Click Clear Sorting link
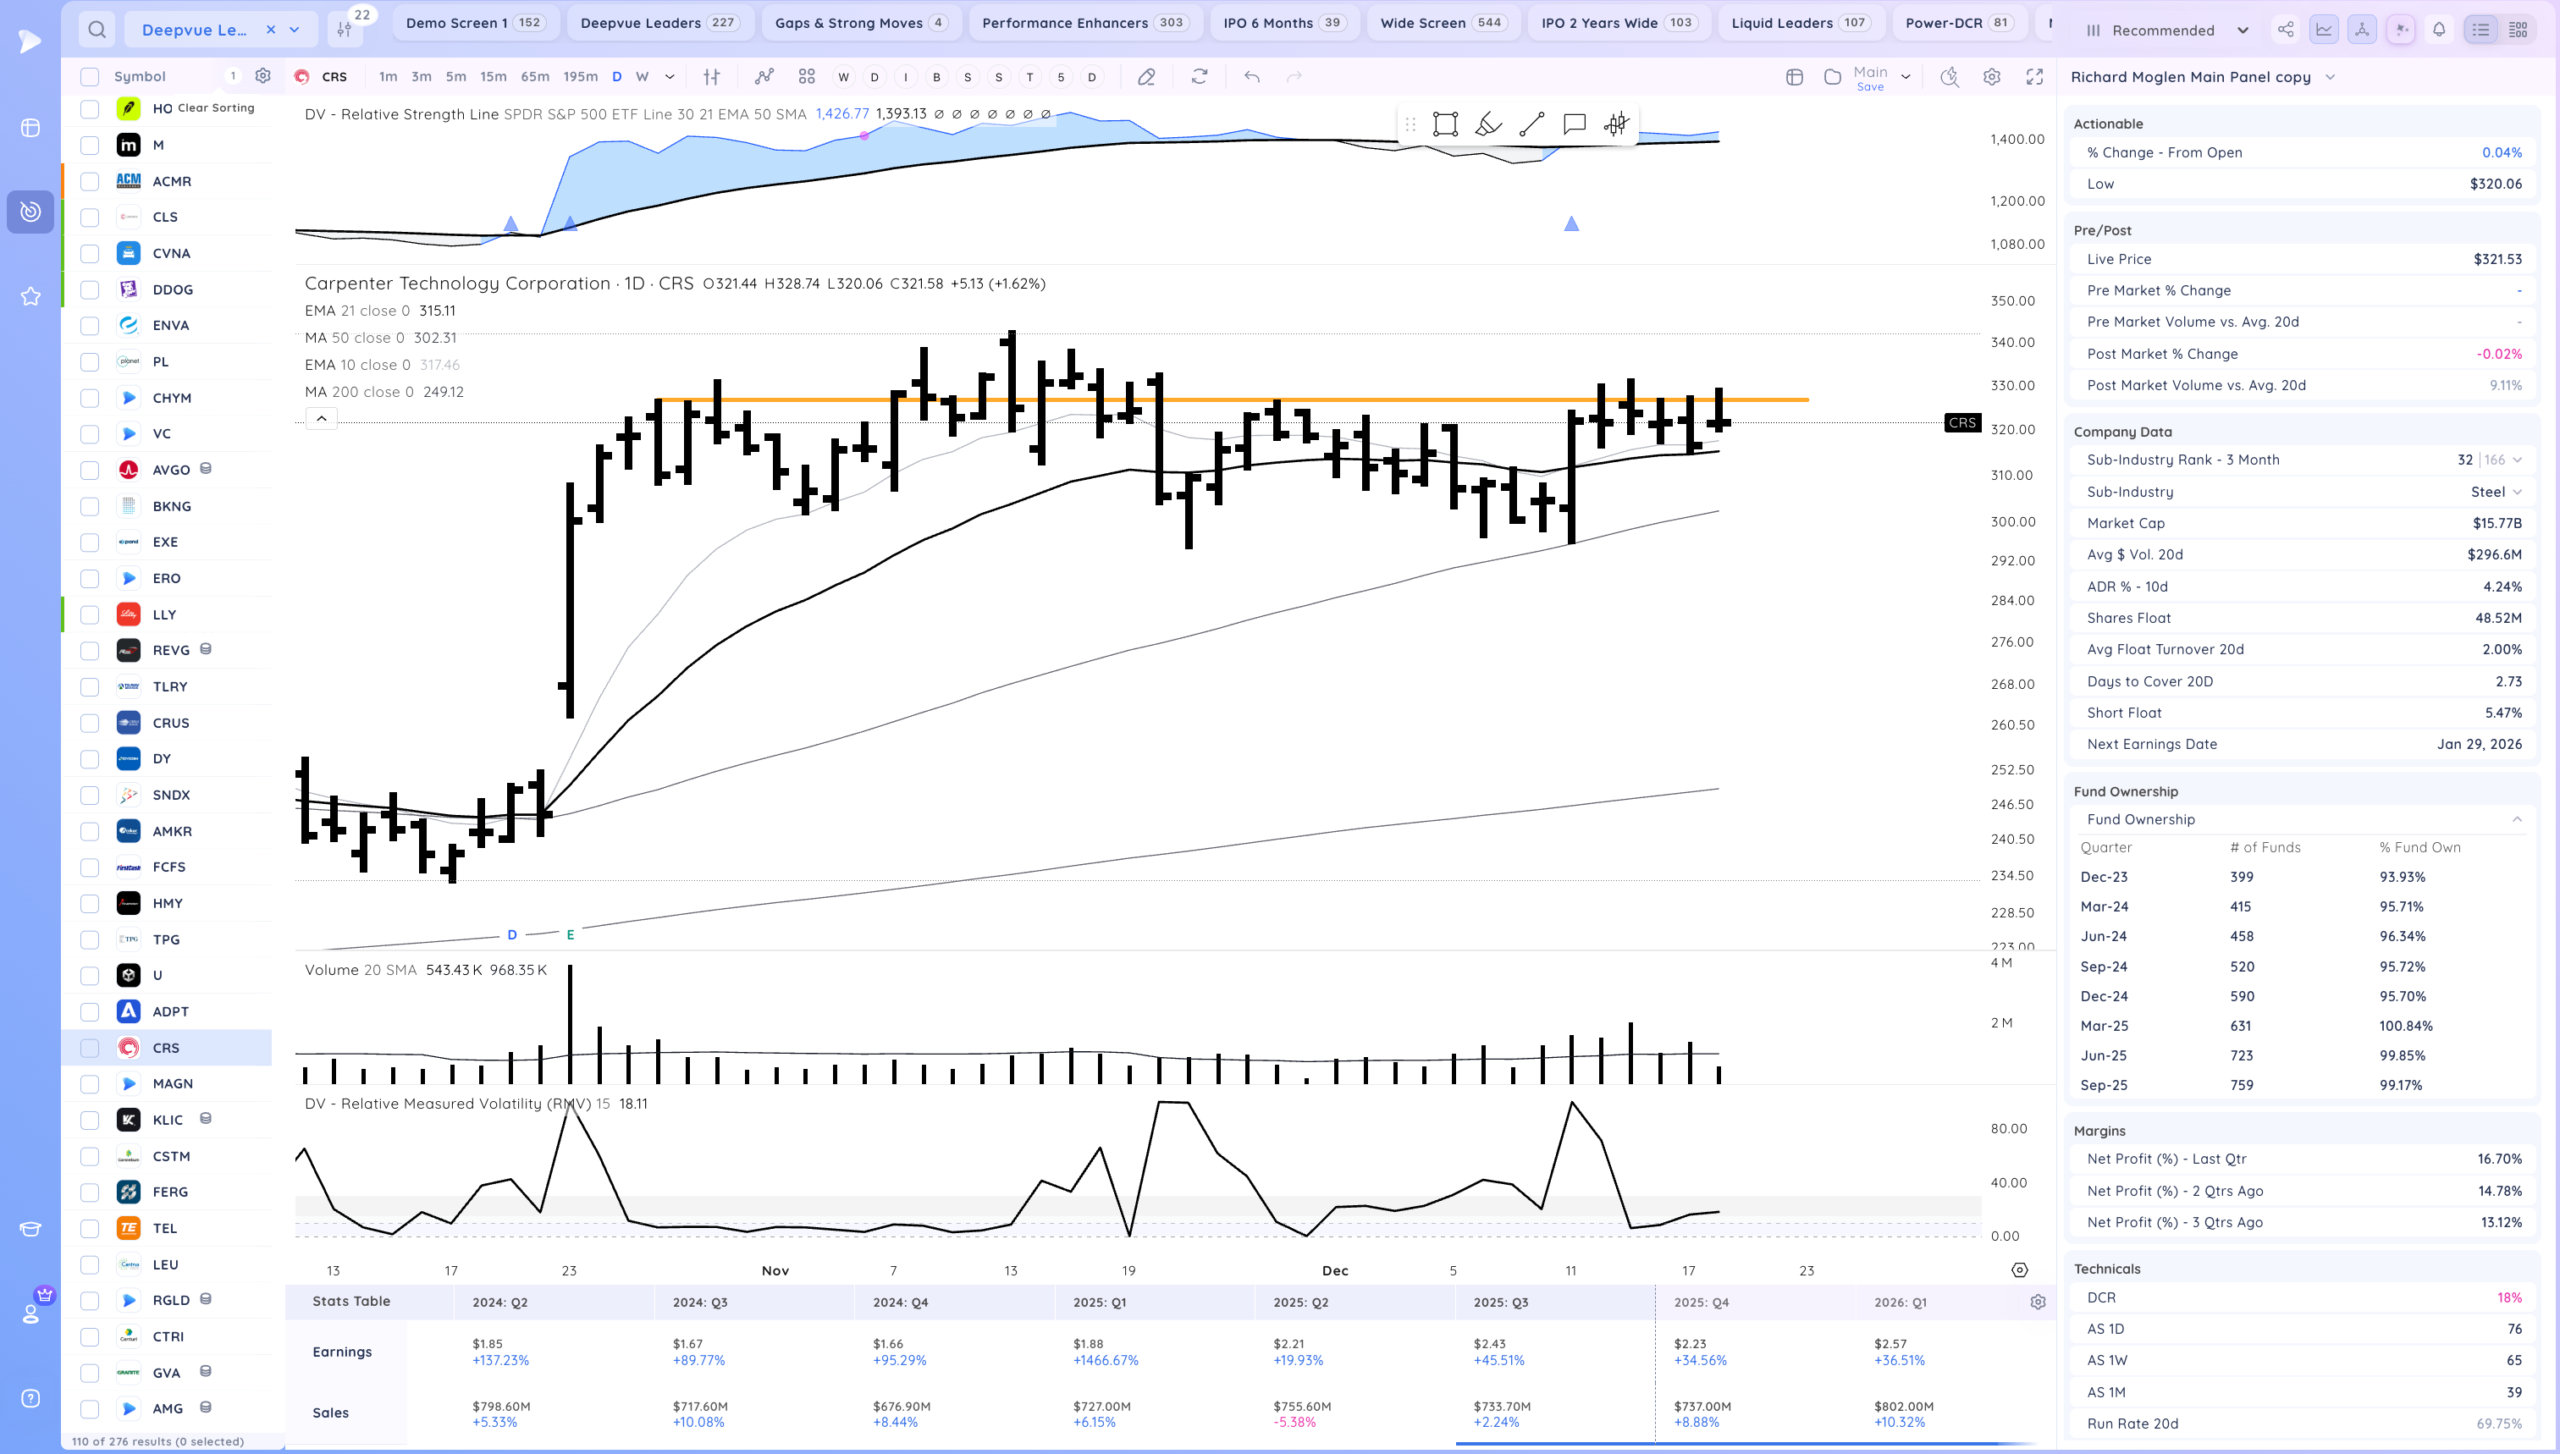The height and width of the screenshot is (1454, 2560). pos(216,107)
